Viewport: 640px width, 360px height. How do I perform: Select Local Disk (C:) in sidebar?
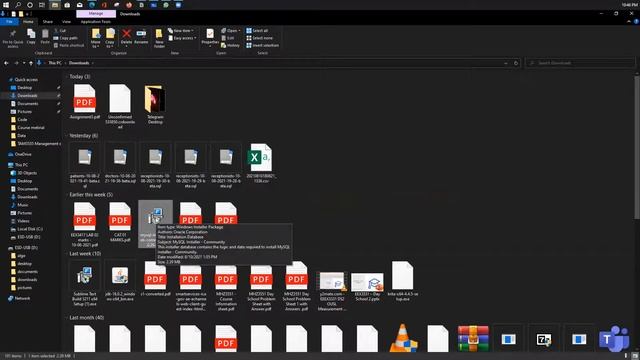[30, 229]
